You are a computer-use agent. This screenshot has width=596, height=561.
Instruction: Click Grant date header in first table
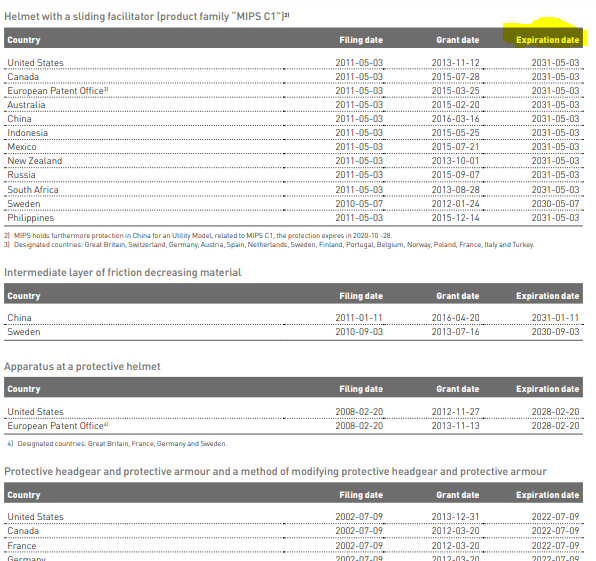click(458, 40)
